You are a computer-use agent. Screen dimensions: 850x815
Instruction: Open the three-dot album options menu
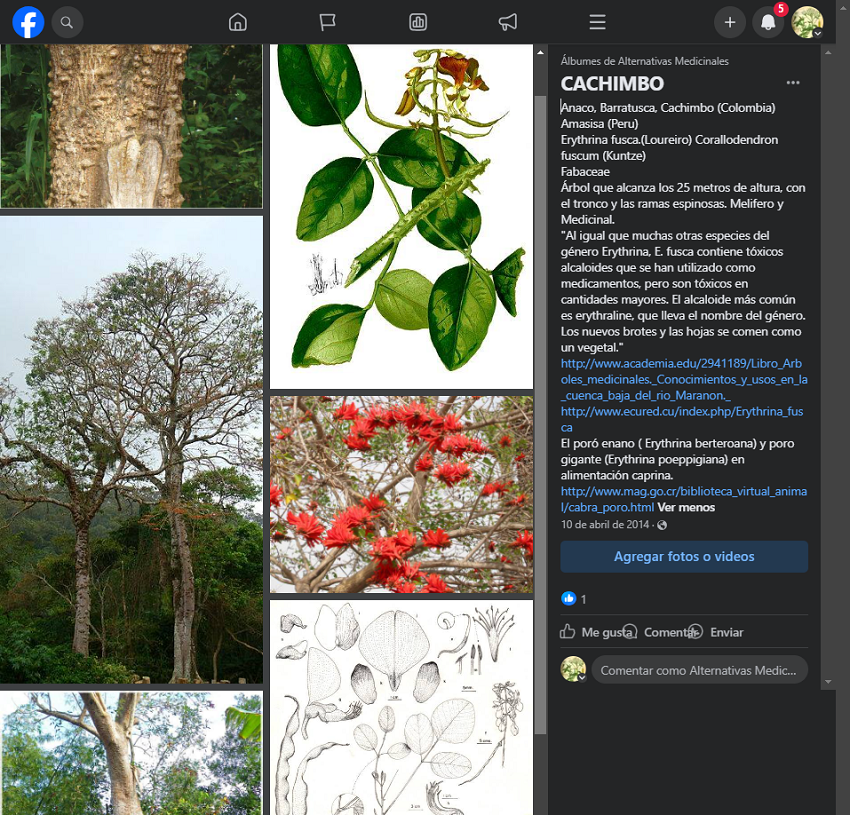click(793, 83)
